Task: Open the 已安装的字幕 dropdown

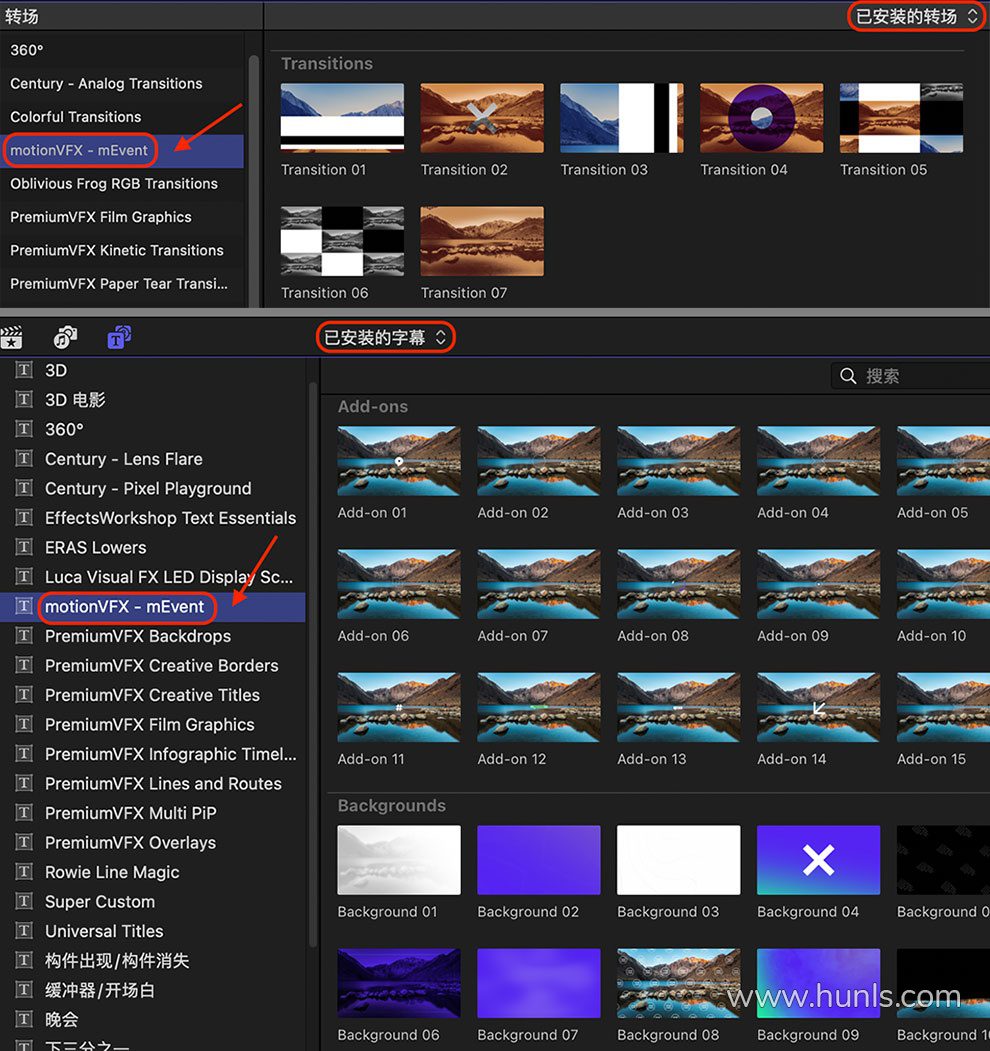Action: [x=385, y=337]
